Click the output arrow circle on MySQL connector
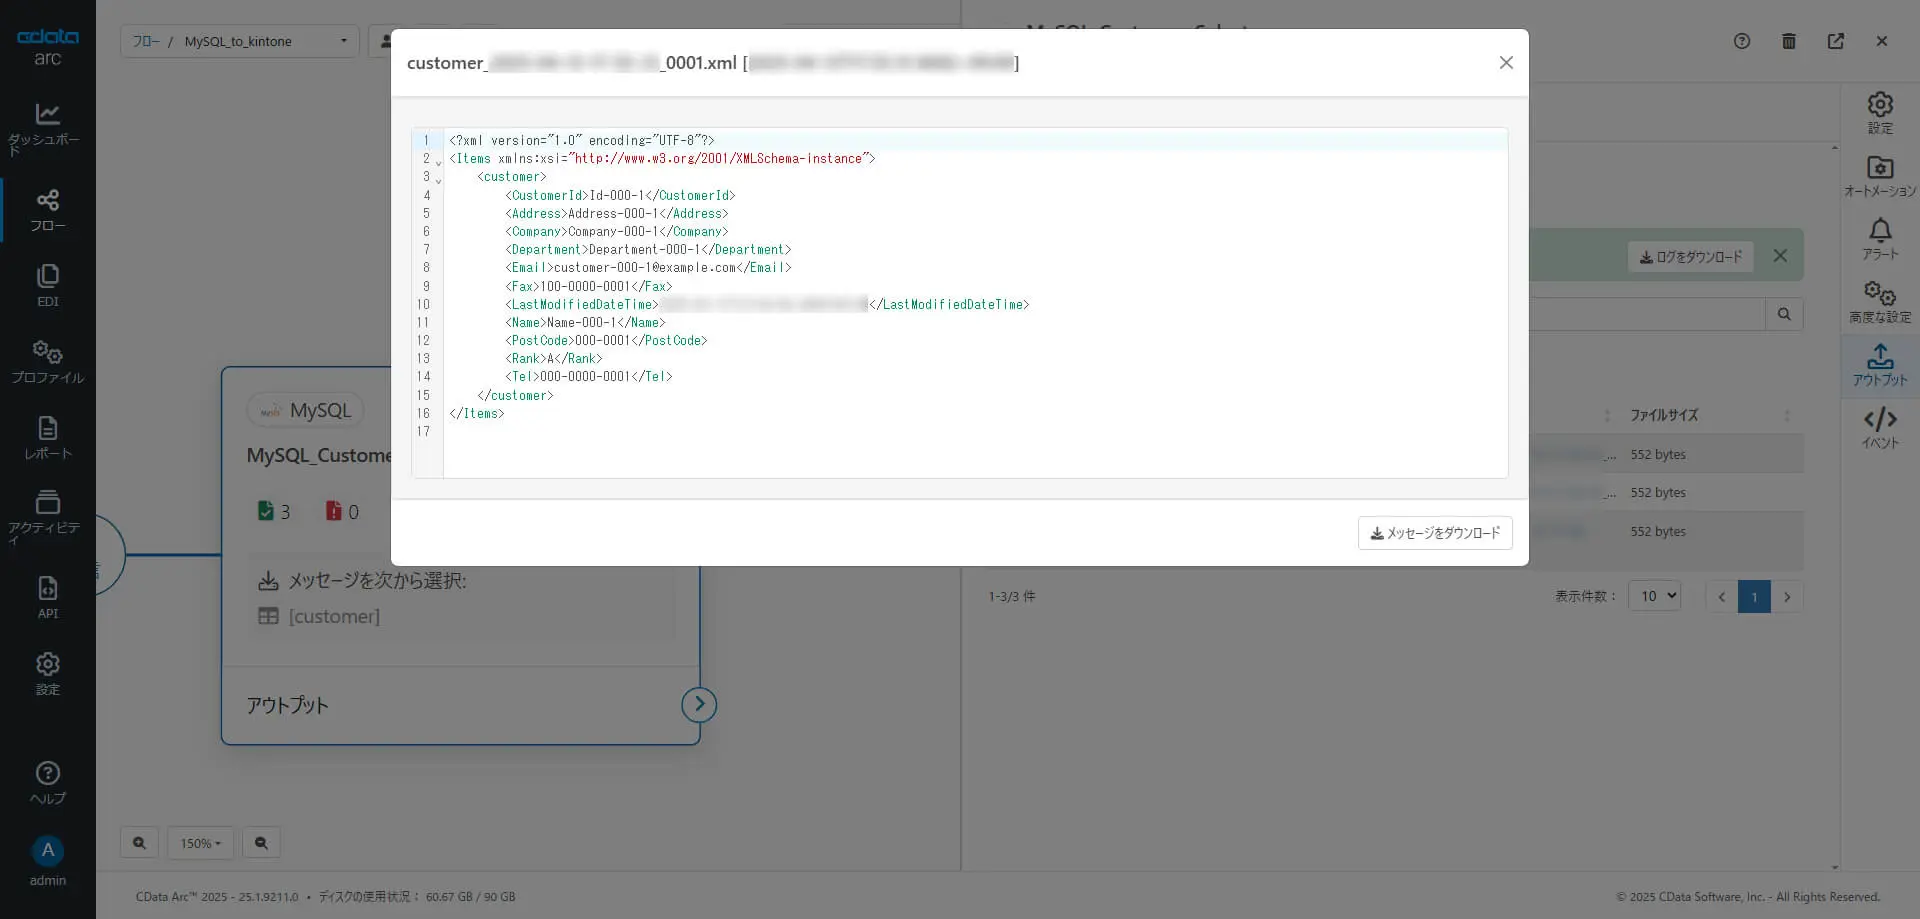The width and height of the screenshot is (1920, 919). 699,705
